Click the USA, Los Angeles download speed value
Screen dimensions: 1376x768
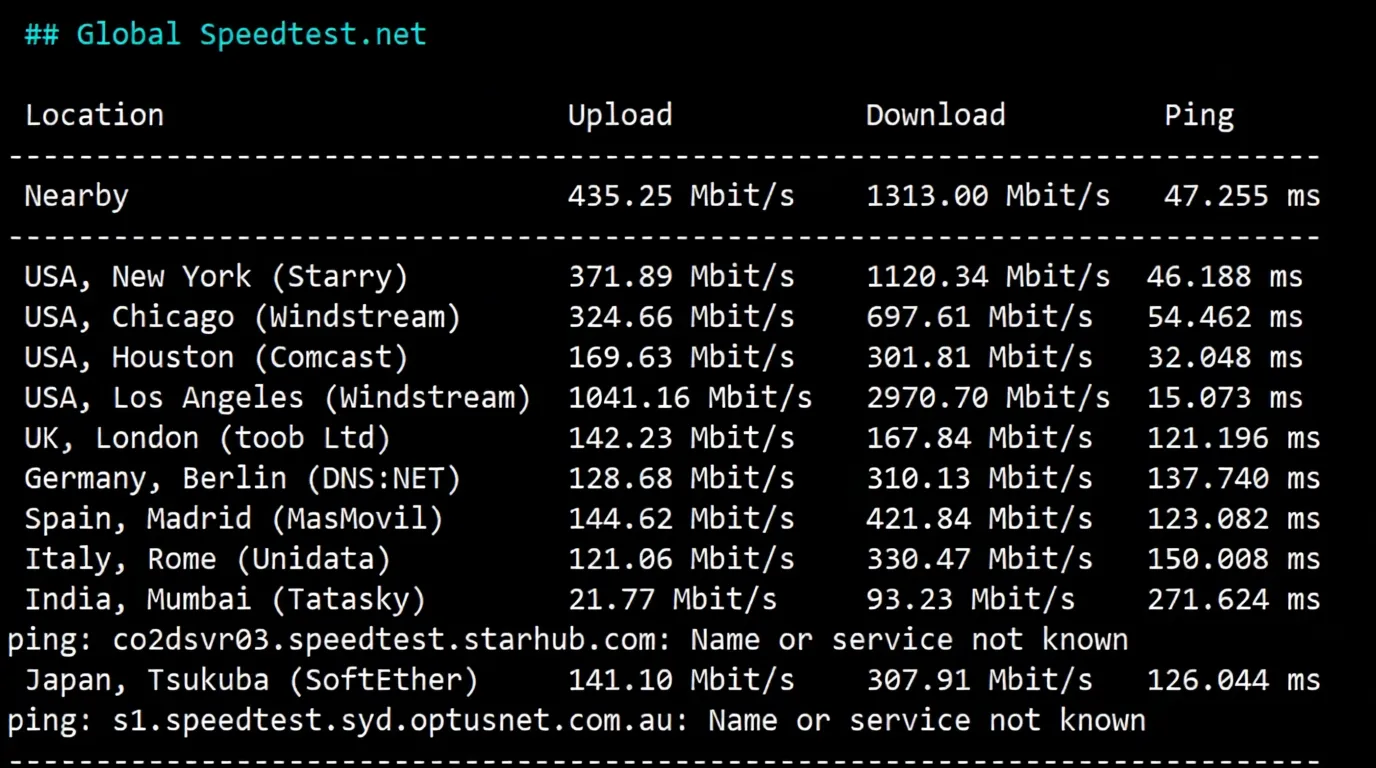(987, 397)
